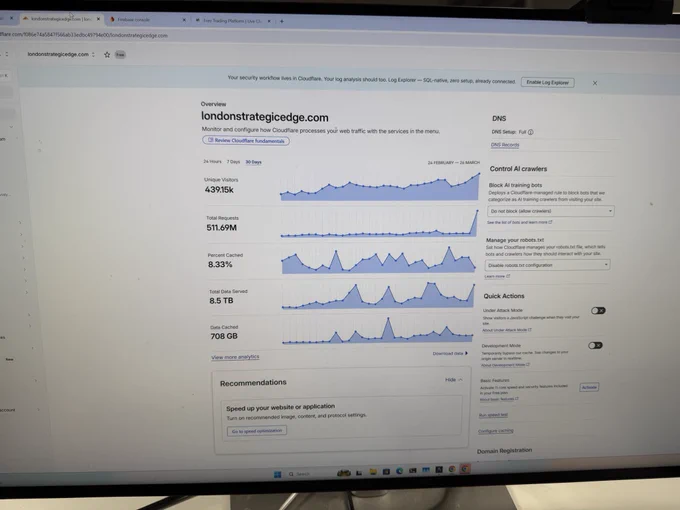680x510 pixels.
Task: Star the londonstrategicedge.com domain
Action: [x=107, y=55]
